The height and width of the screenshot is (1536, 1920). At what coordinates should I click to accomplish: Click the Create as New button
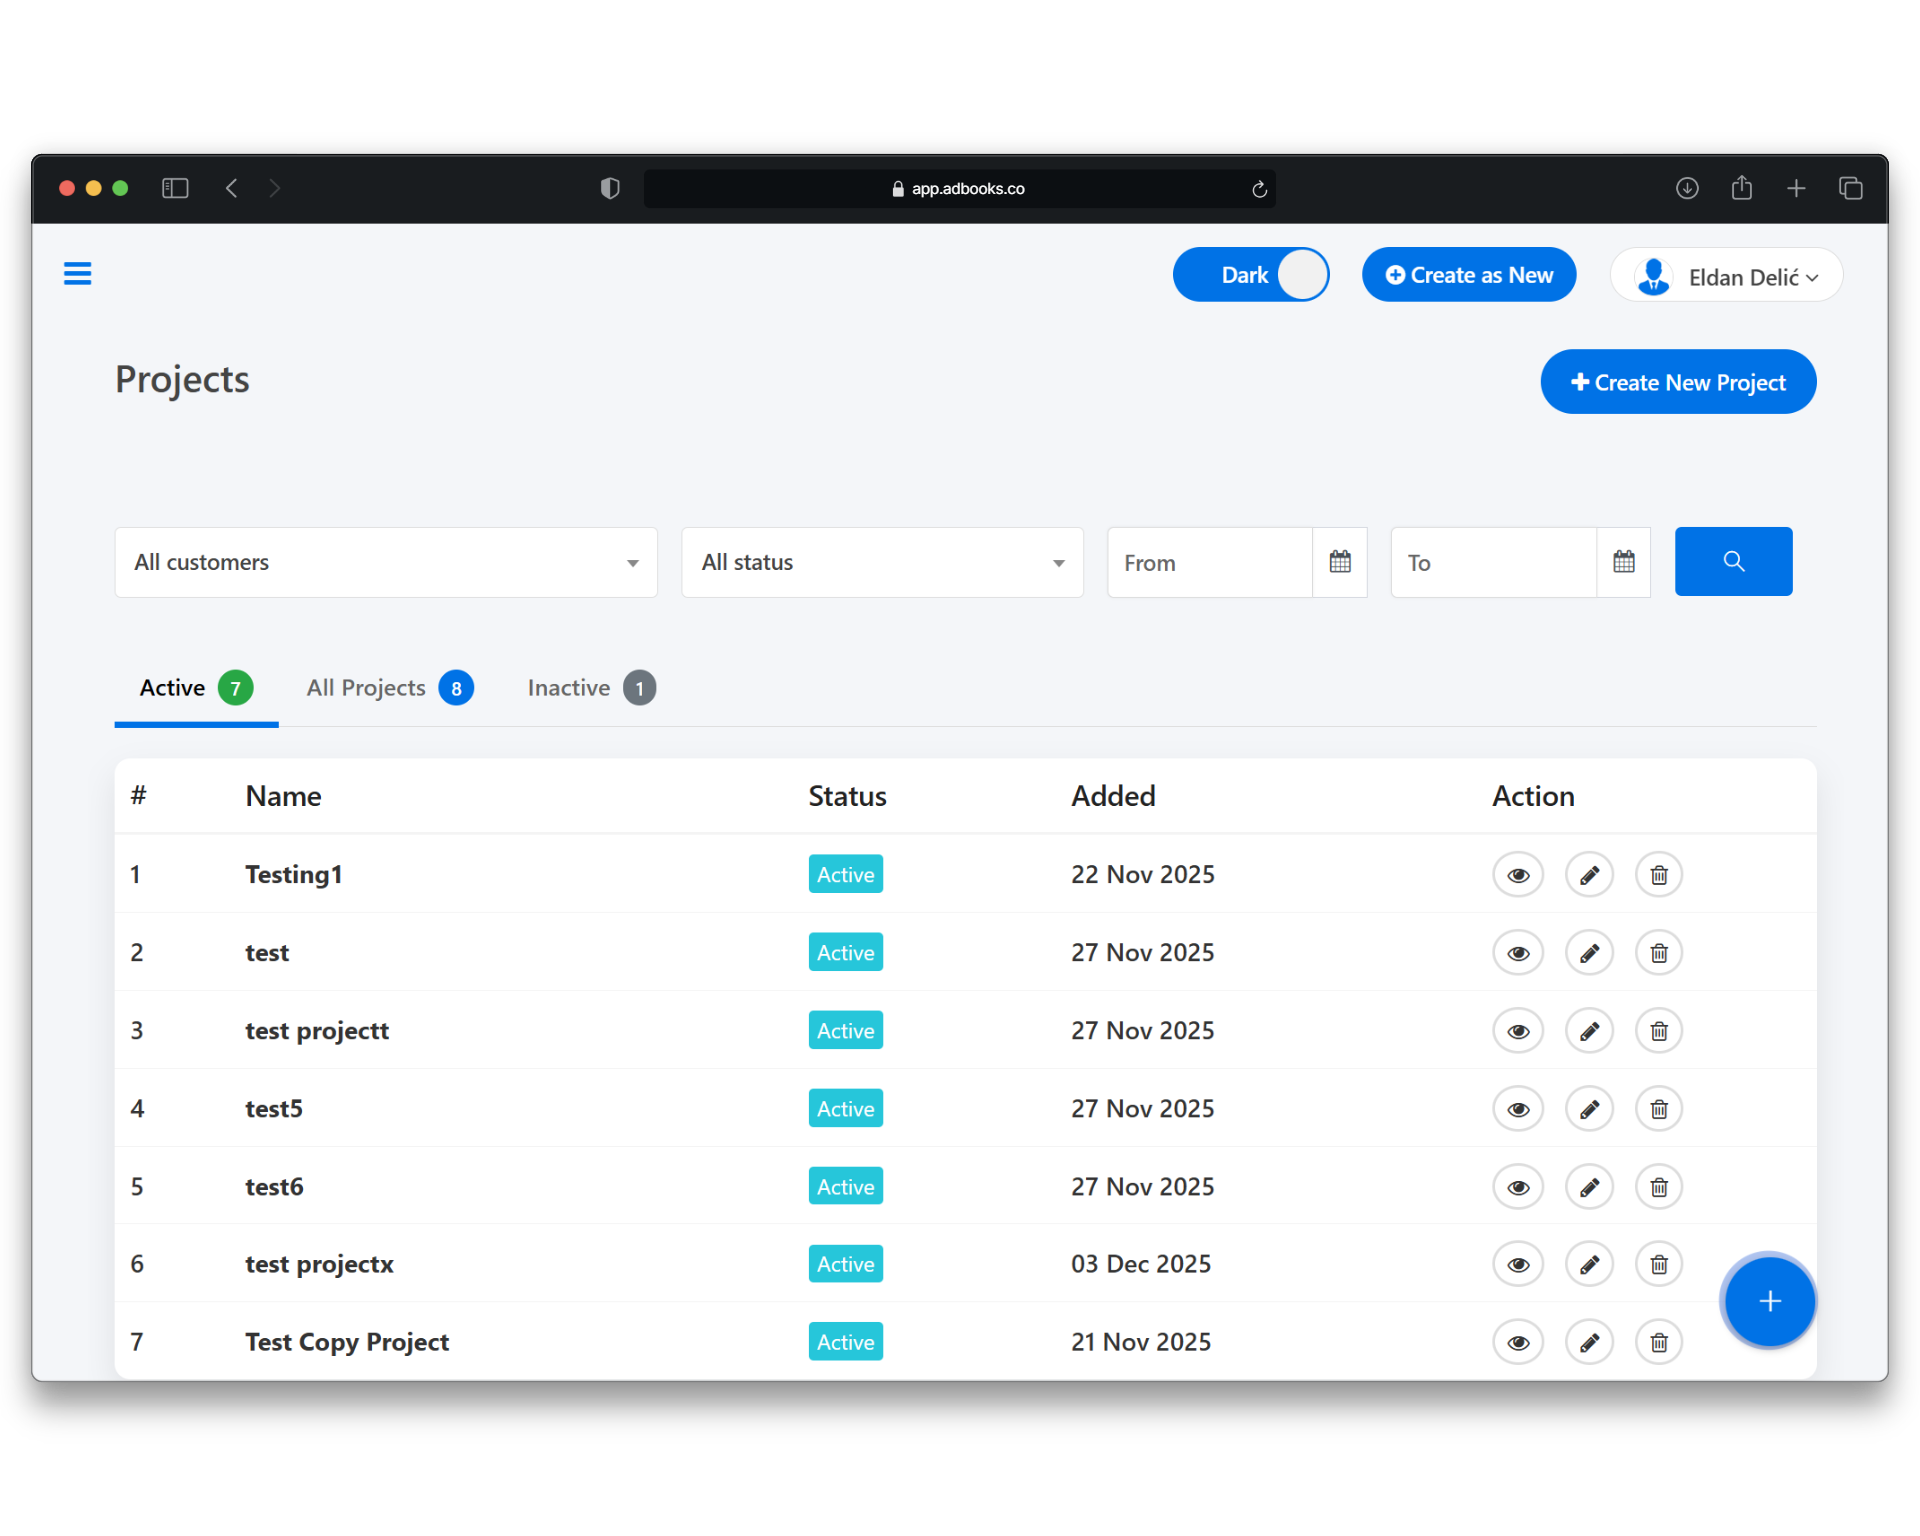(1468, 275)
